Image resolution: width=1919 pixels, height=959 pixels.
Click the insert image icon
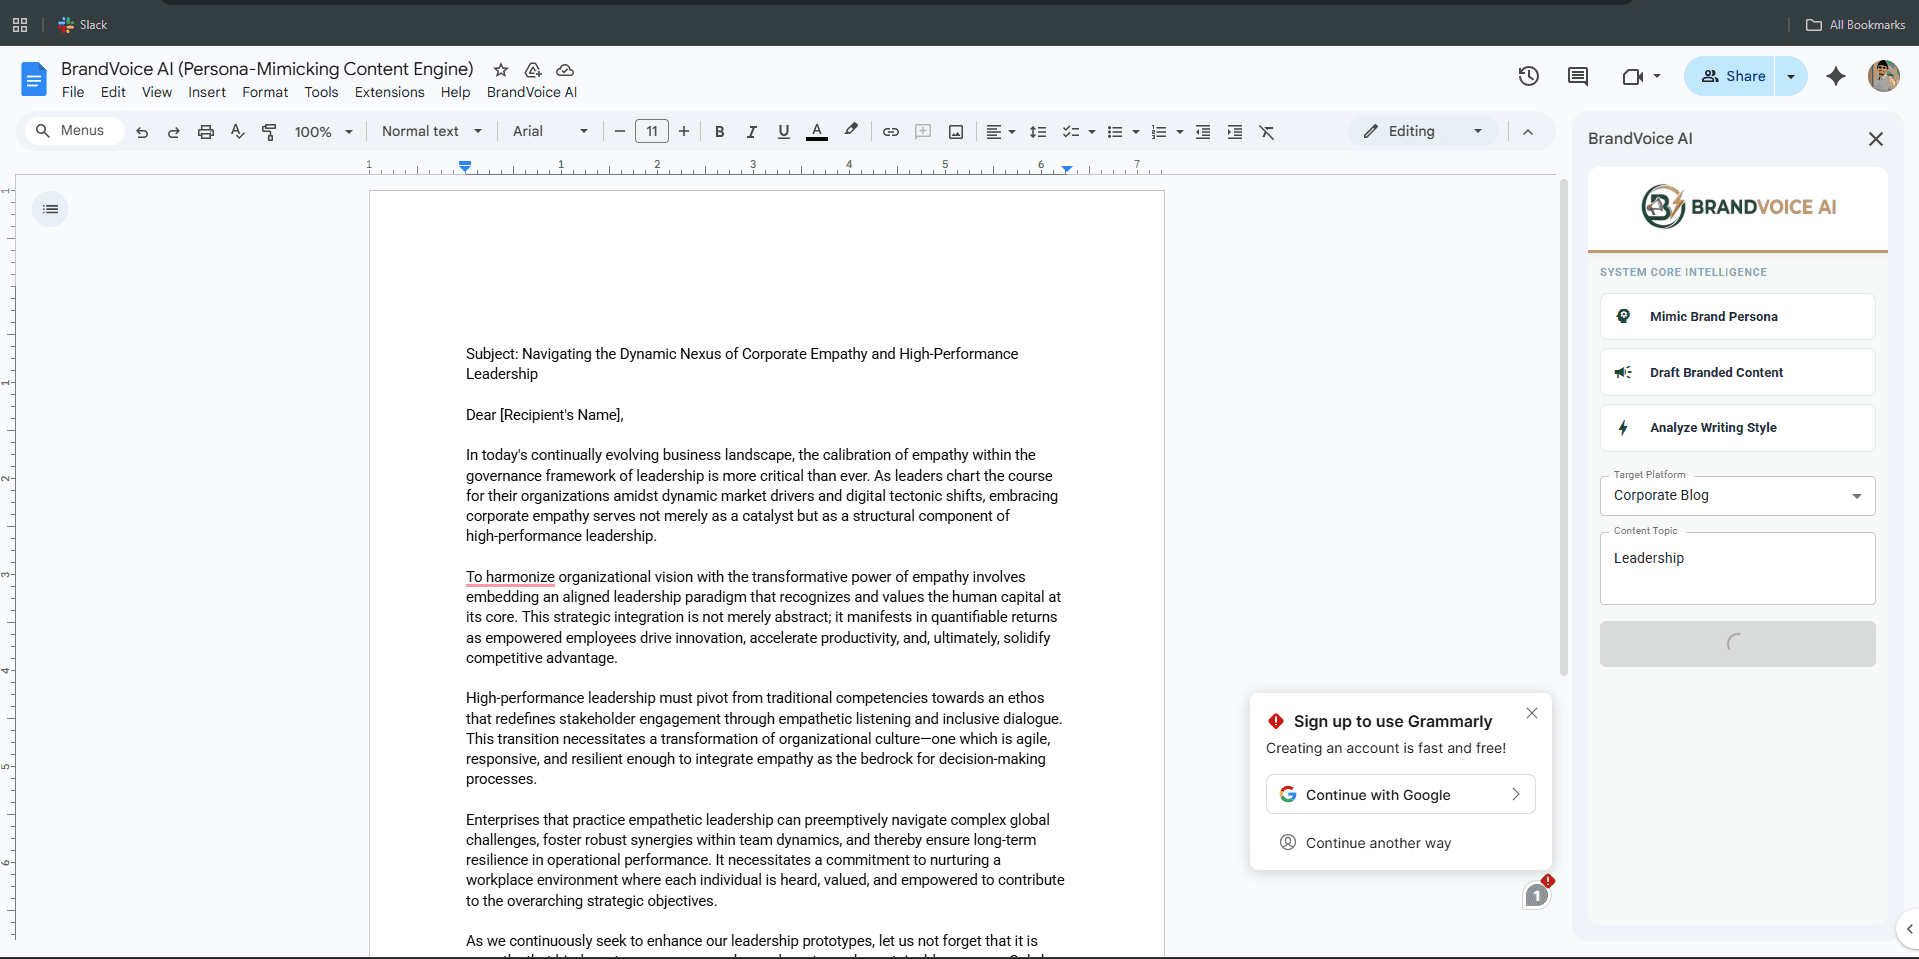(x=956, y=132)
